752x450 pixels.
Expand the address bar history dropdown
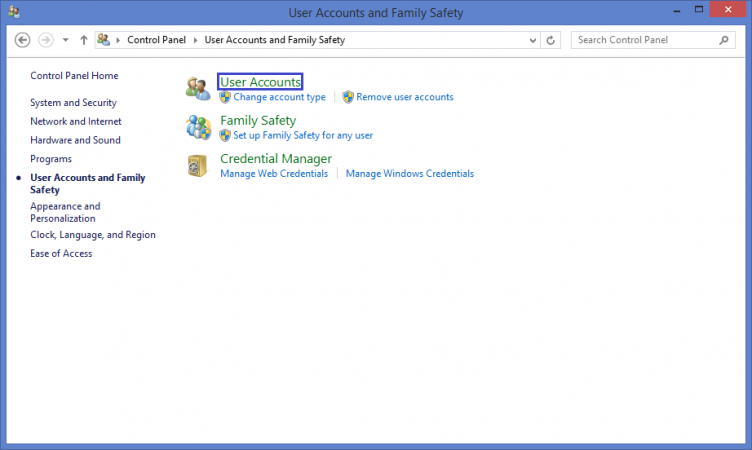[532, 40]
